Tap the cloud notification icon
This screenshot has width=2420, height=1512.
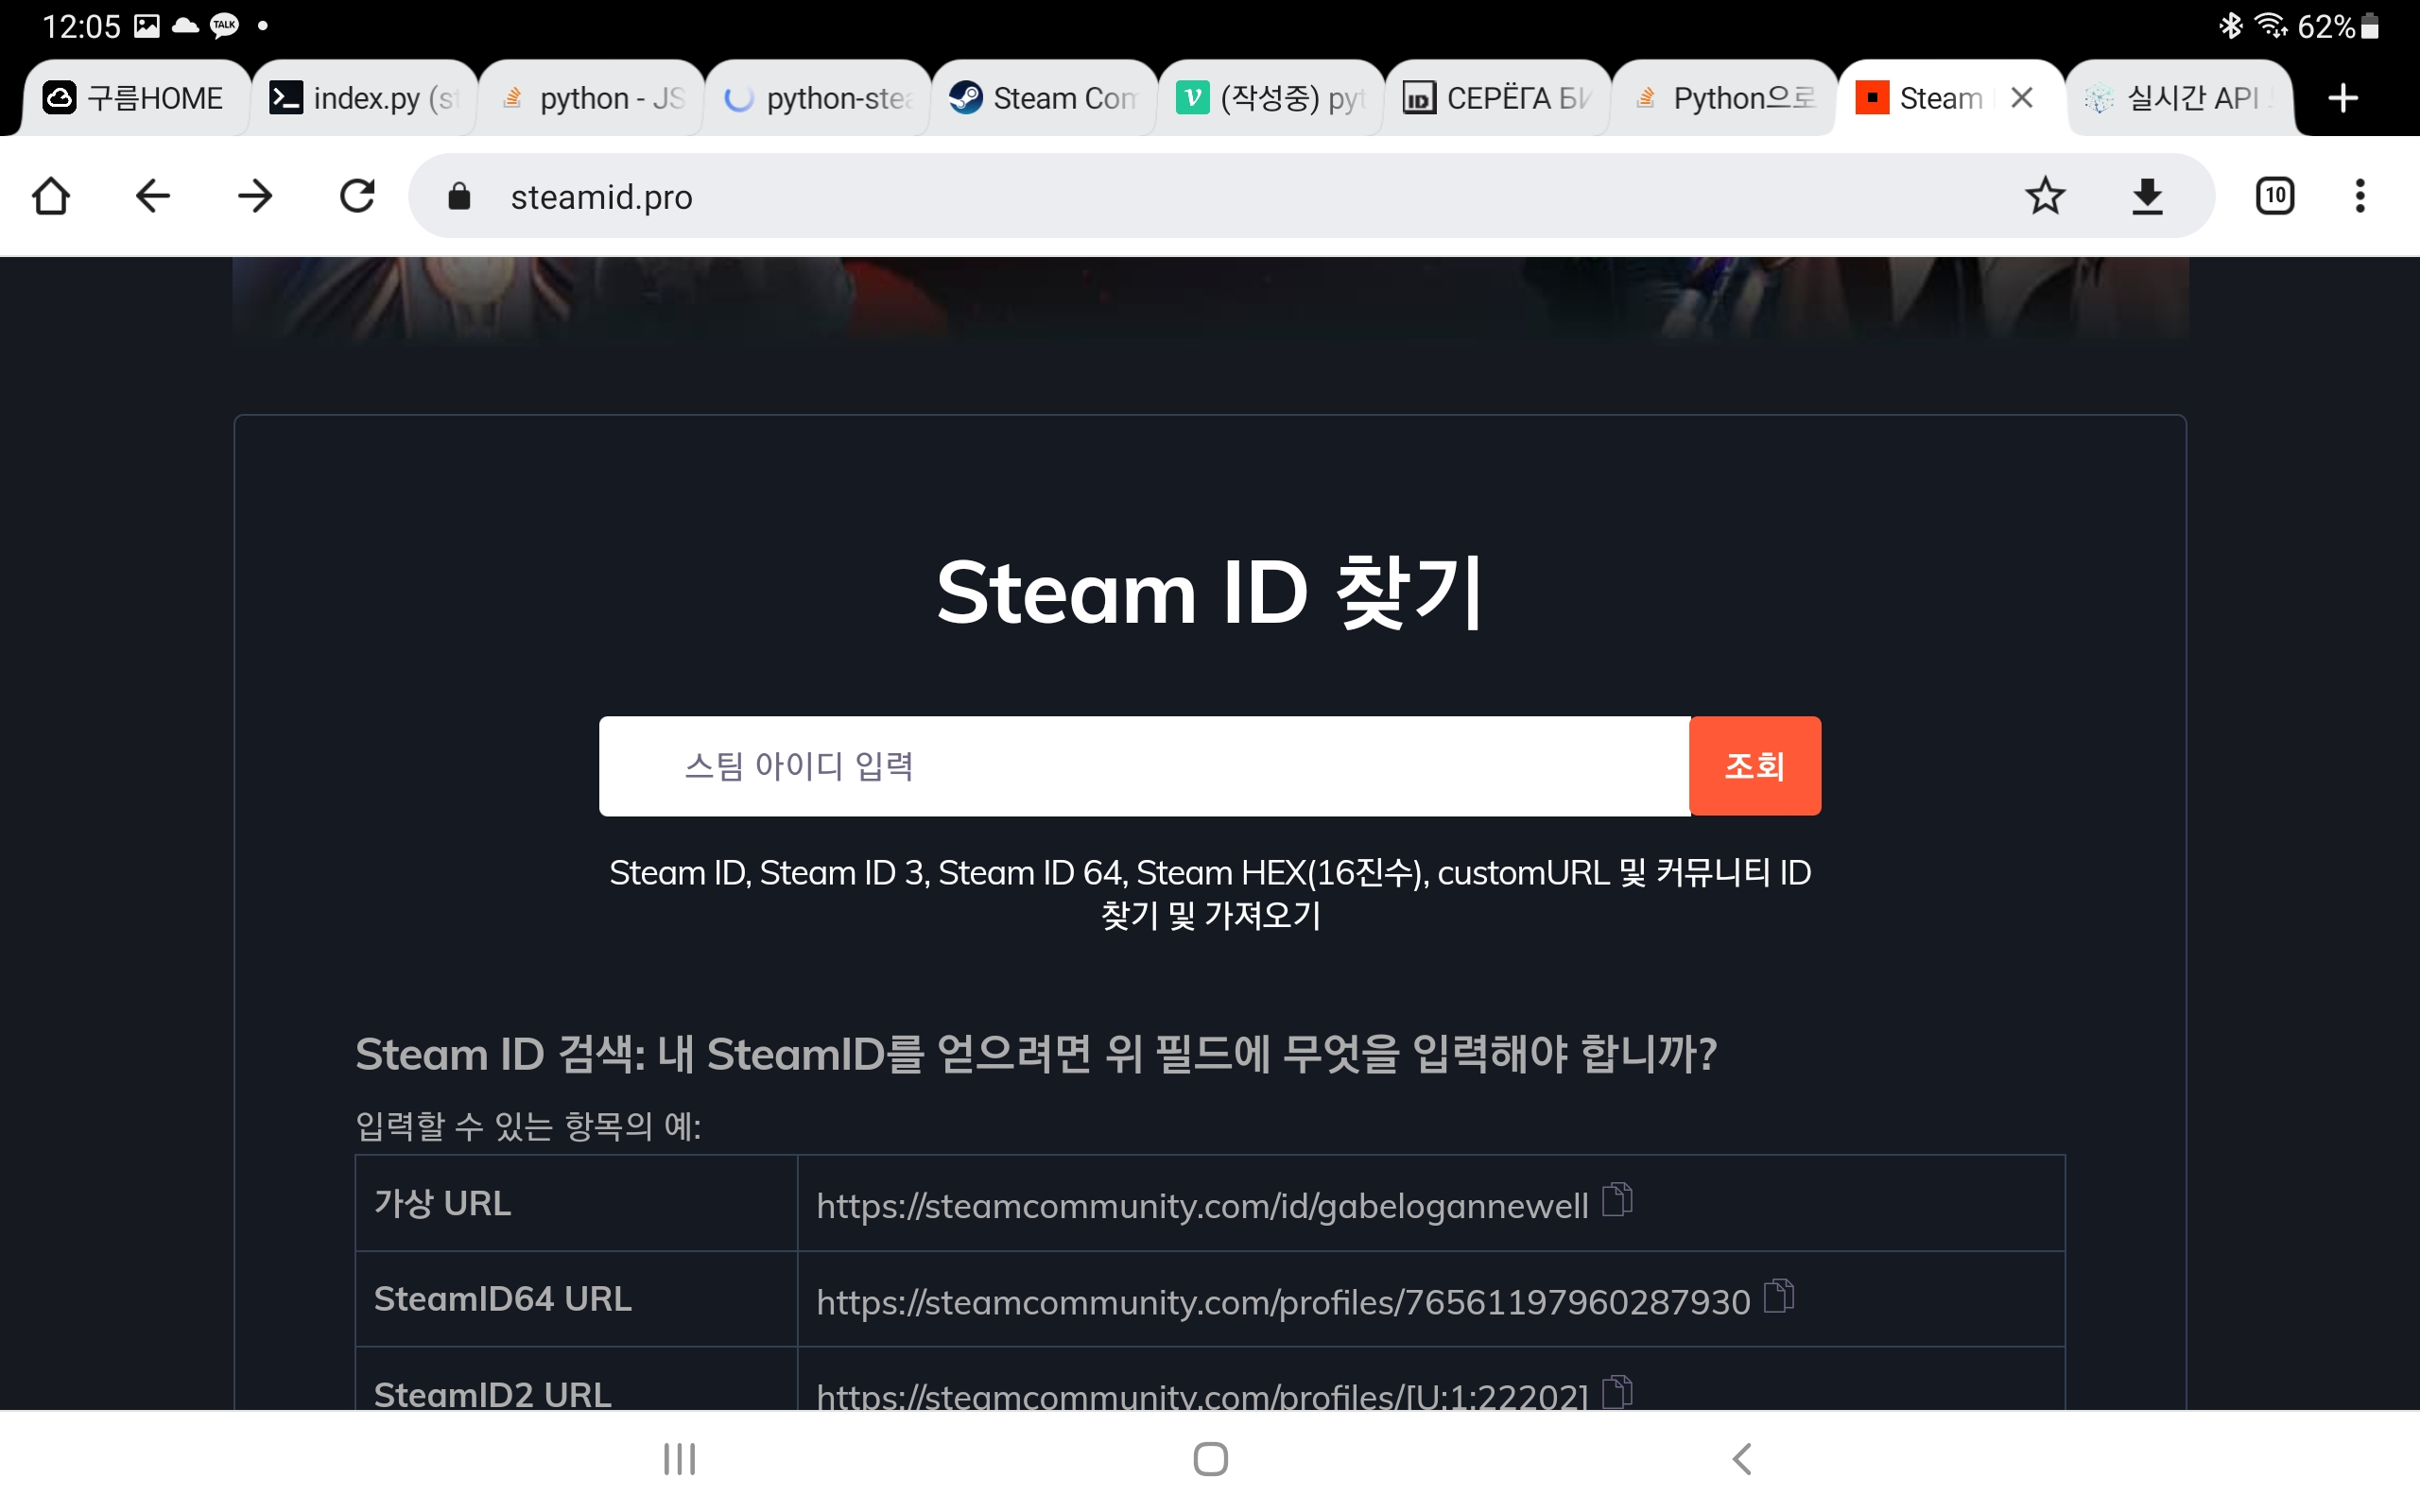pyautogui.click(x=185, y=26)
